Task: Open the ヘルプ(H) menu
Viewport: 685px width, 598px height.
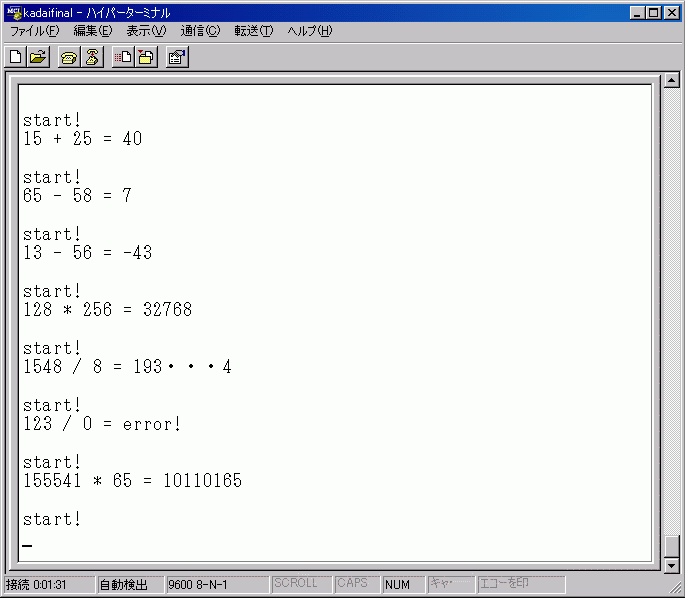Action: [310, 31]
